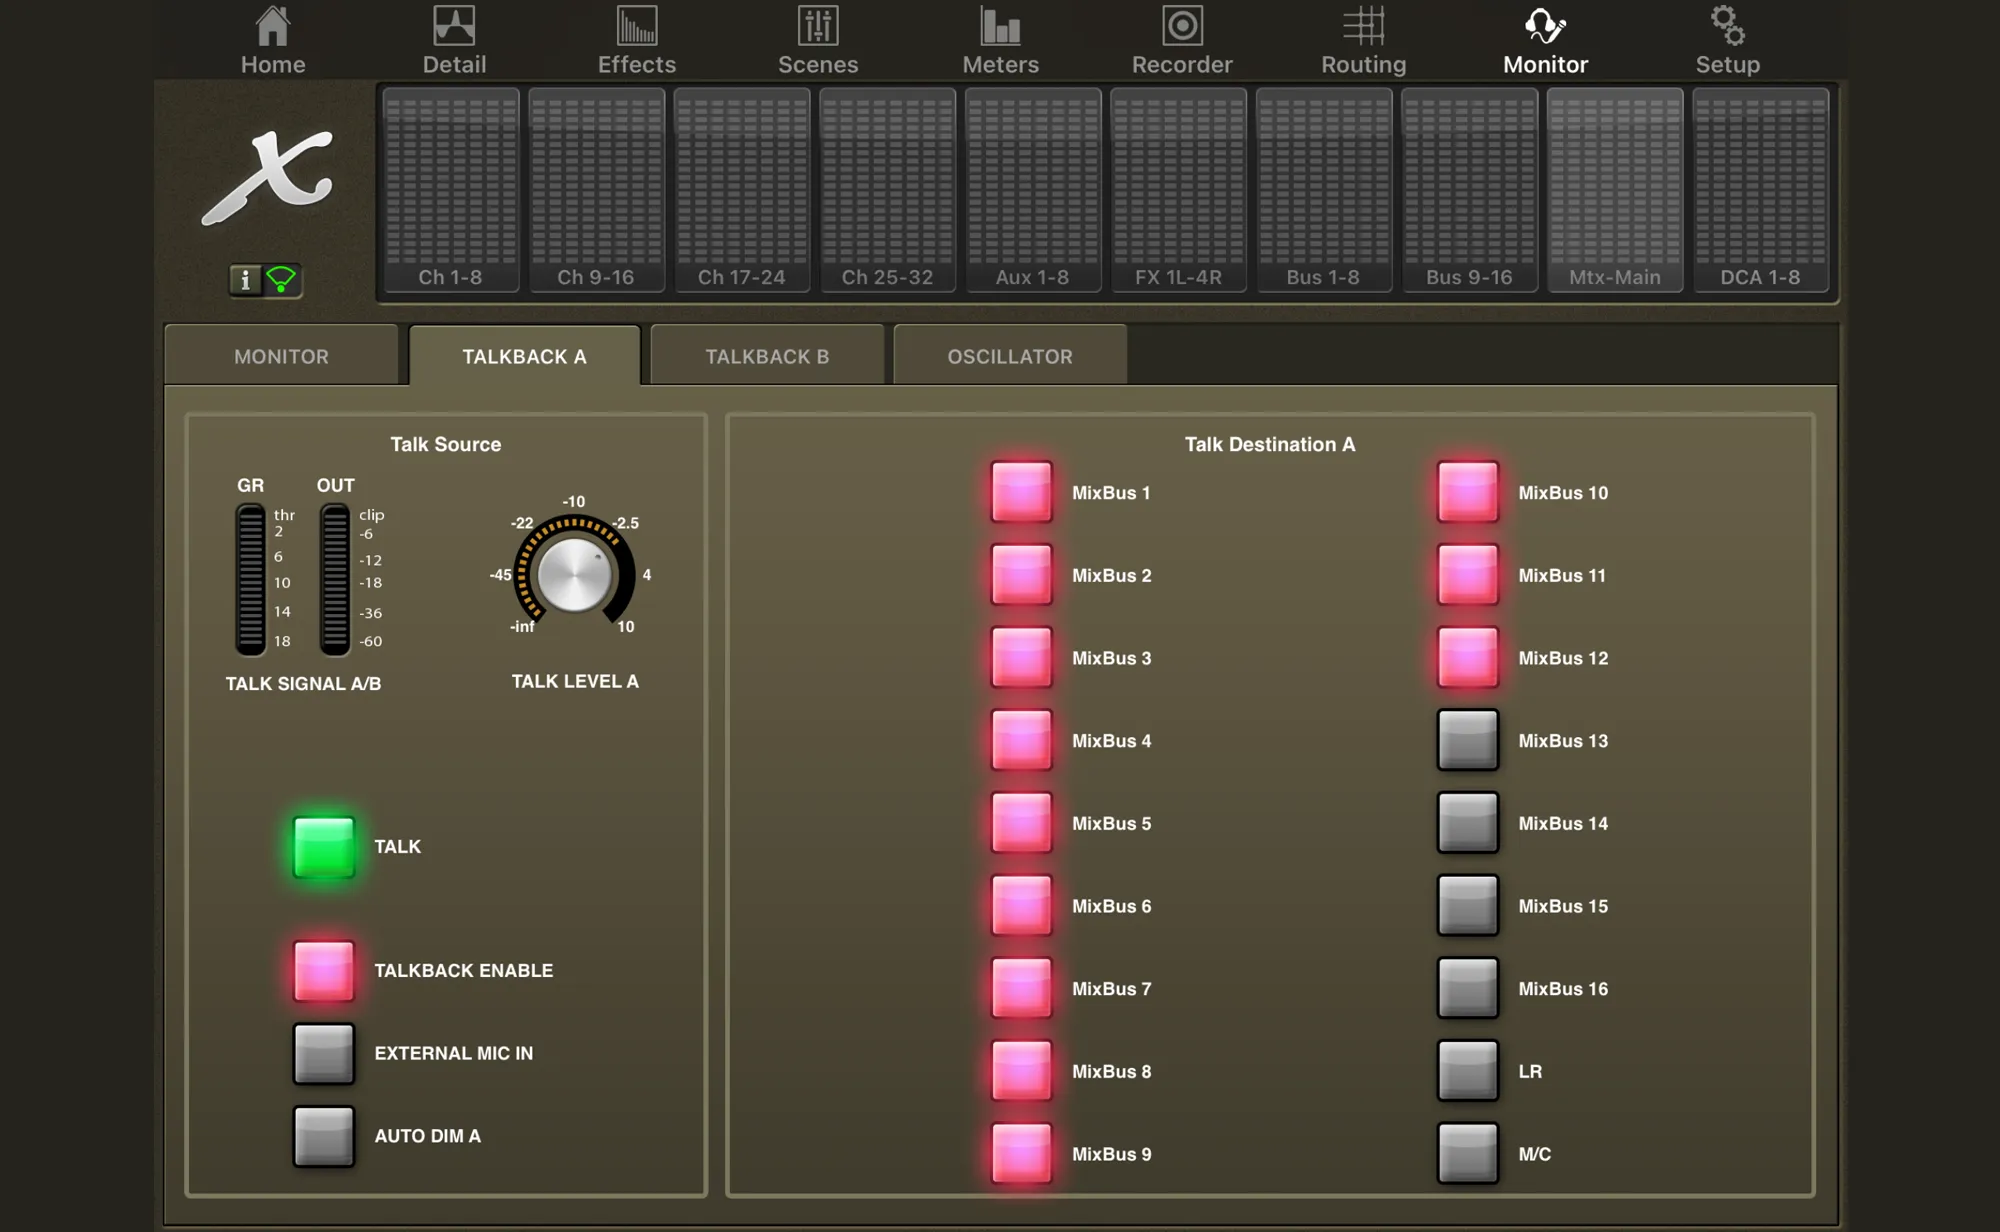Click the info 'i' icon

(x=245, y=280)
